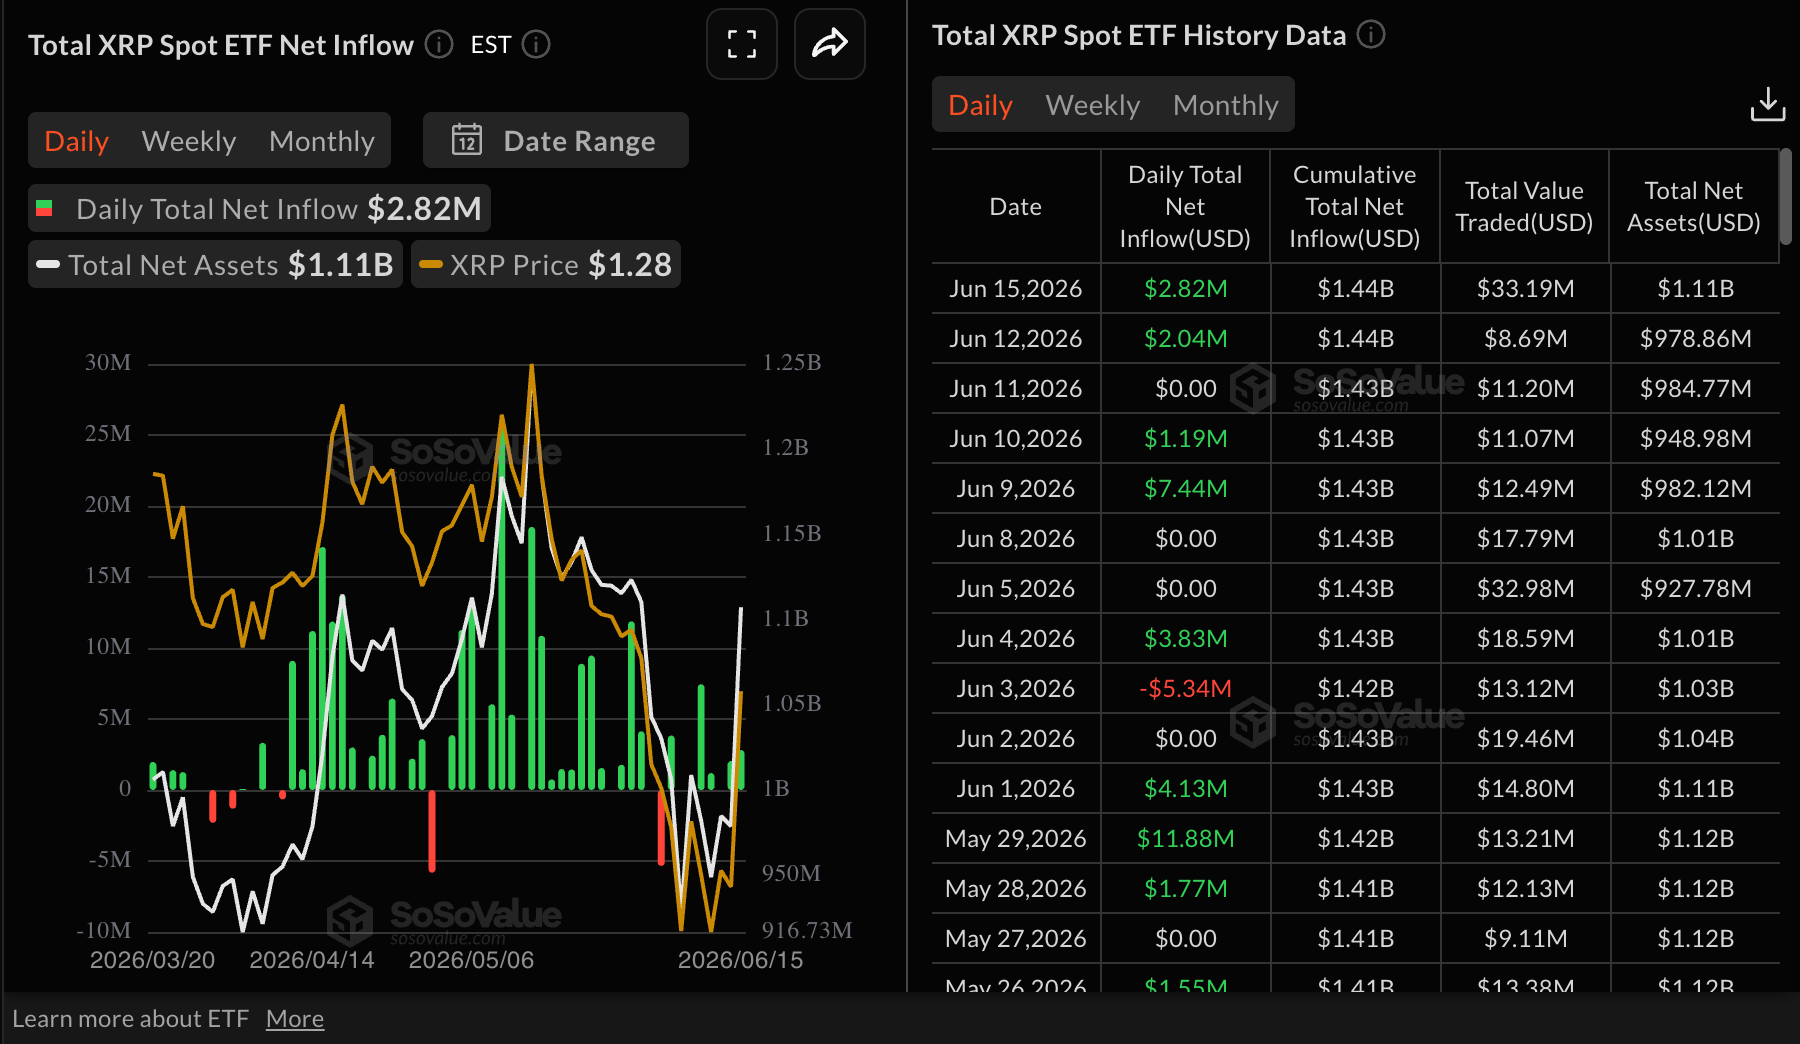This screenshot has height=1044, width=1800.
Task: Click the $2.82M inflow value in table
Action: 1186,289
